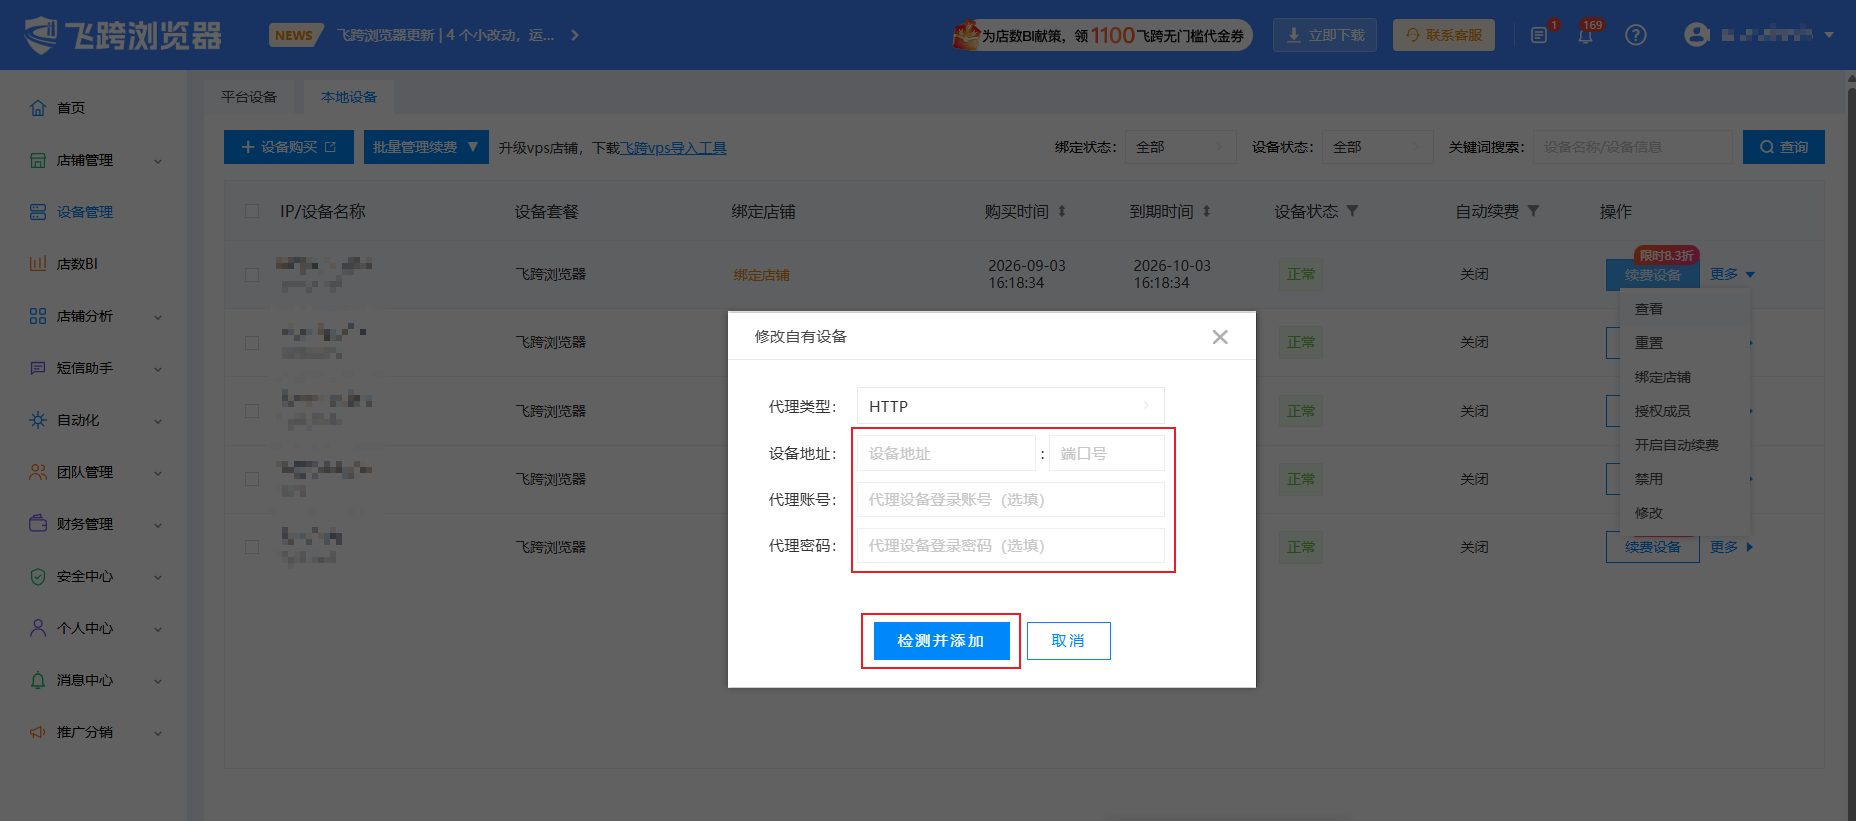Expand the 店铺管理 sidebar chevron
This screenshot has width=1856, height=821.
[x=158, y=161]
